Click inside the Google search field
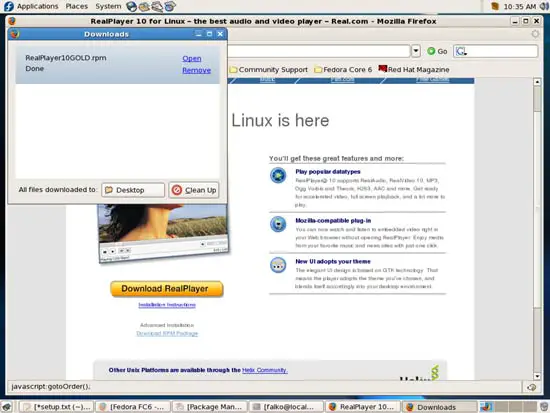 pyautogui.click(x=501, y=51)
